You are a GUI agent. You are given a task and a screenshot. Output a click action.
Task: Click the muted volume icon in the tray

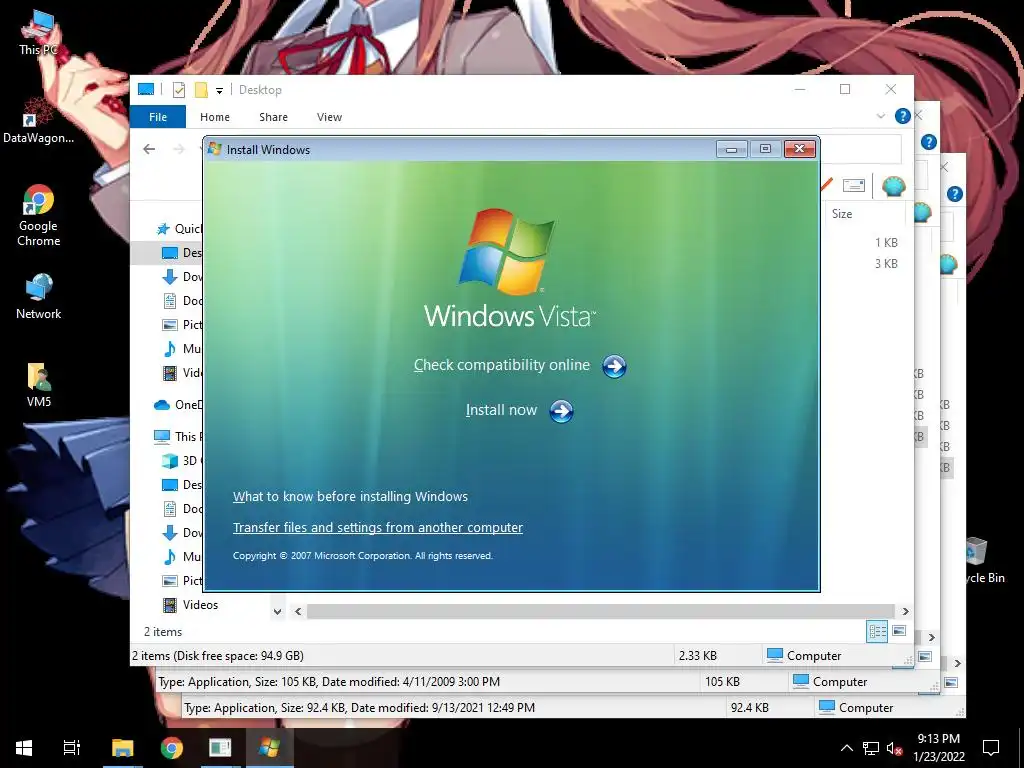(894, 748)
